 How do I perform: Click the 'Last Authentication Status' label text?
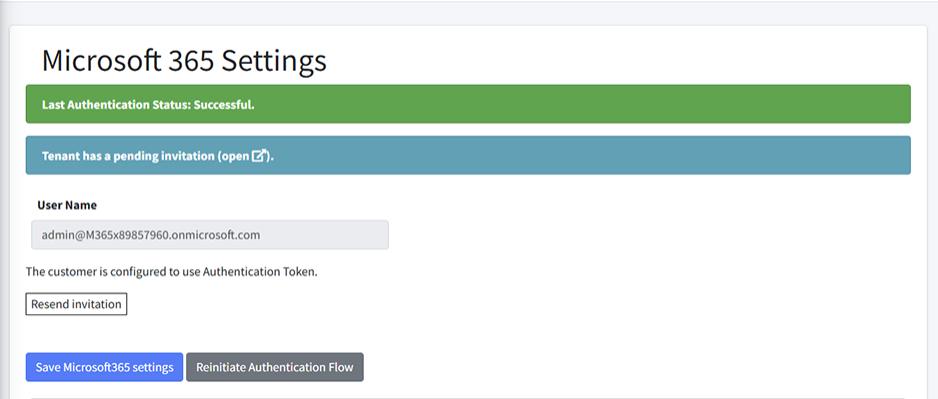115,105
